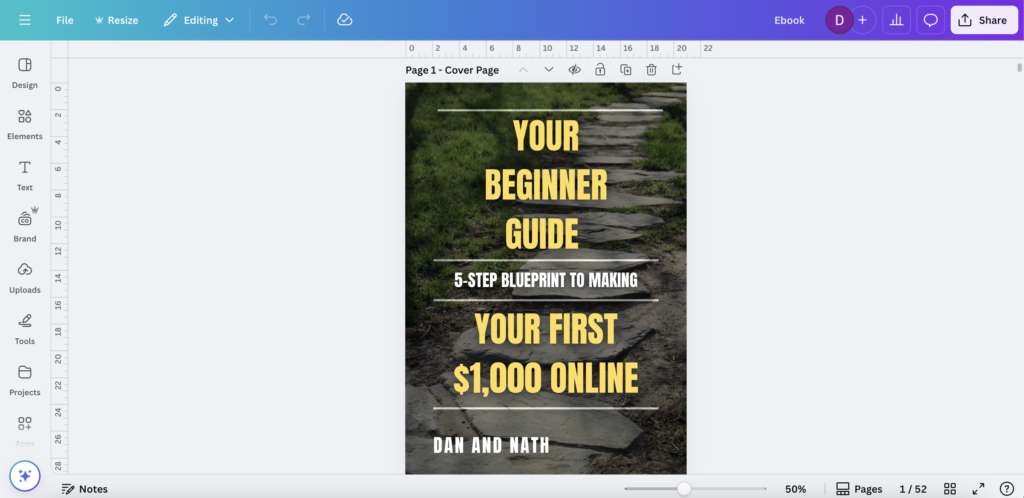Move page down with chevron arrow
1024x498 pixels.
point(548,70)
